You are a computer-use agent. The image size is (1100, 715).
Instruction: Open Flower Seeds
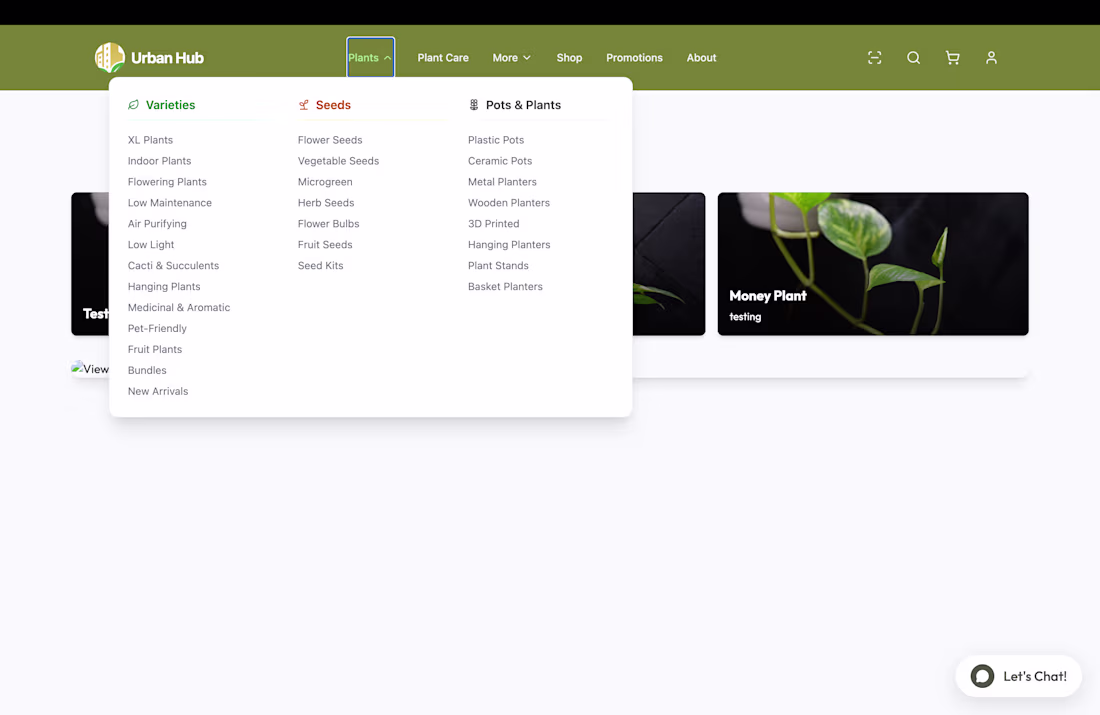(330, 140)
